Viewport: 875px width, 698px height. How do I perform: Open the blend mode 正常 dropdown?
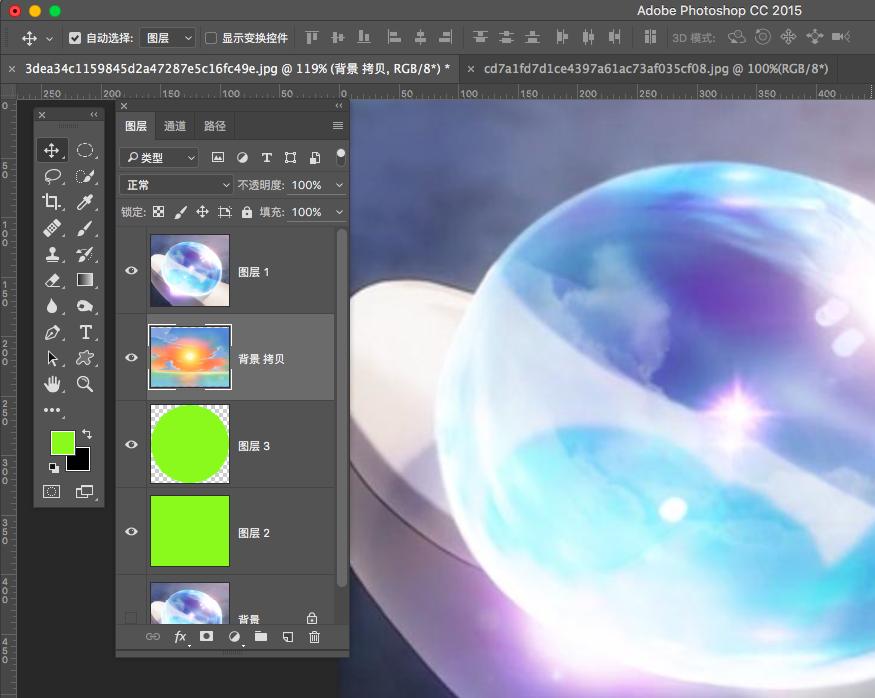click(x=176, y=185)
